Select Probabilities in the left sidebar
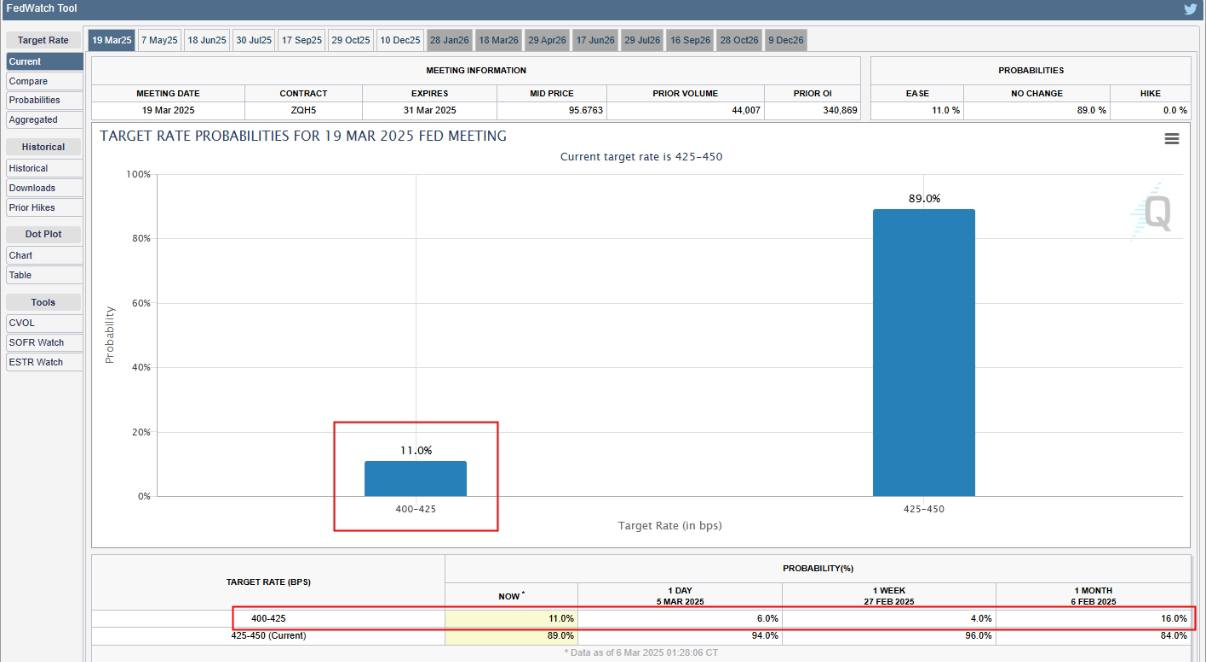The width and height of the screenshot is (1206, 662). pos(34,100)
